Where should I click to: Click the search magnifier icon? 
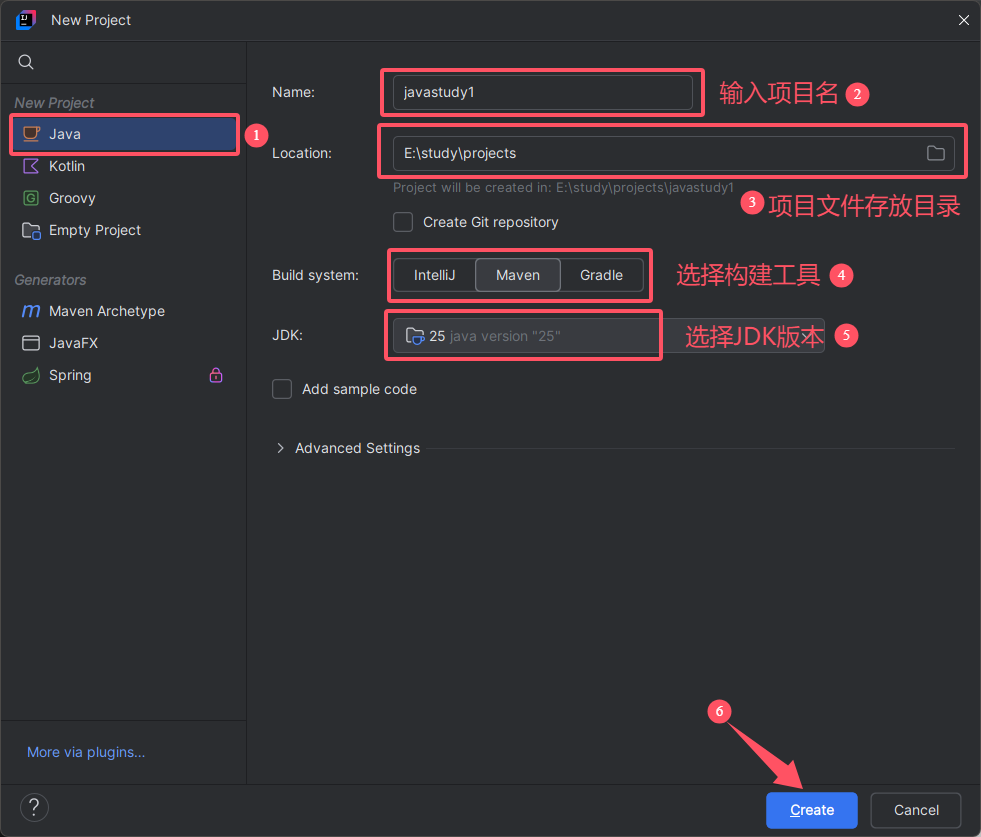(26, 62)
